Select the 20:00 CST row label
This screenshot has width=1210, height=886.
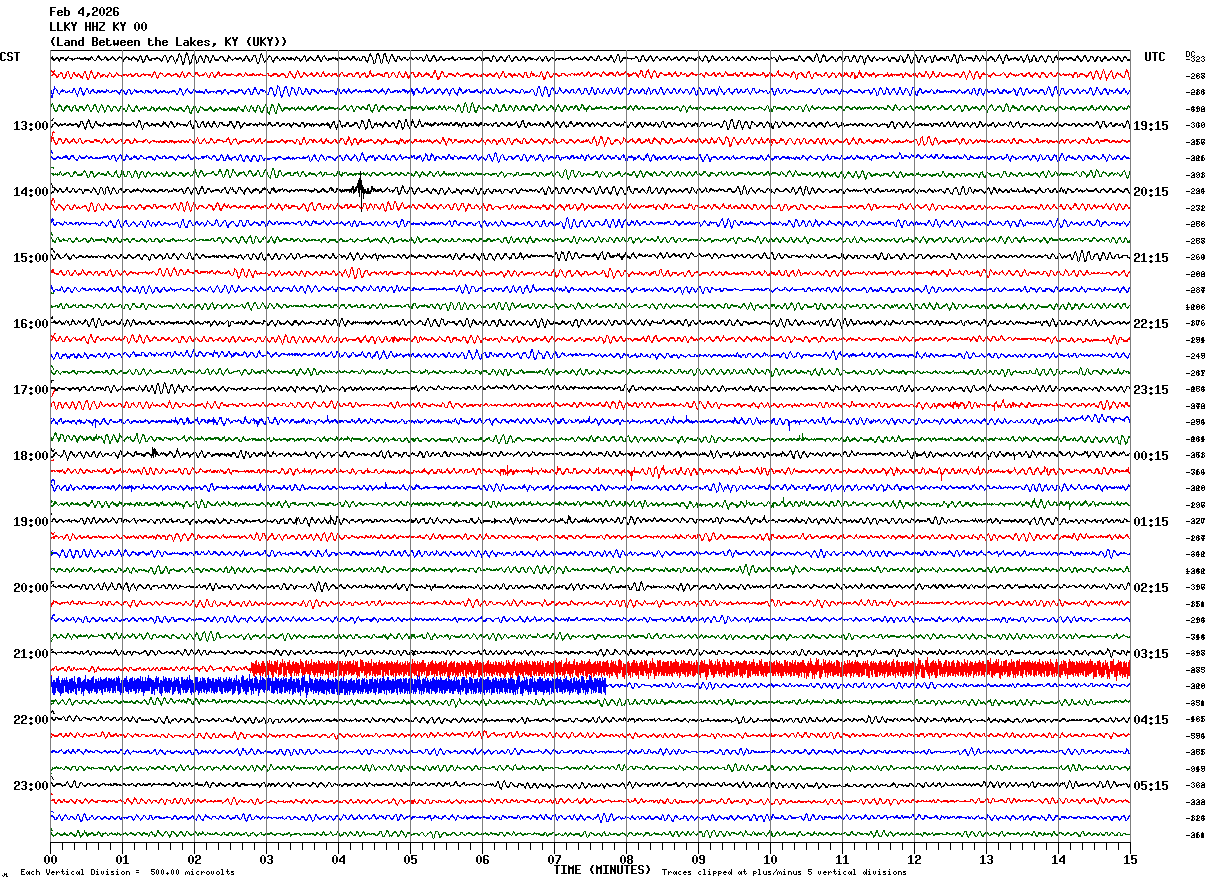(31, 588)
